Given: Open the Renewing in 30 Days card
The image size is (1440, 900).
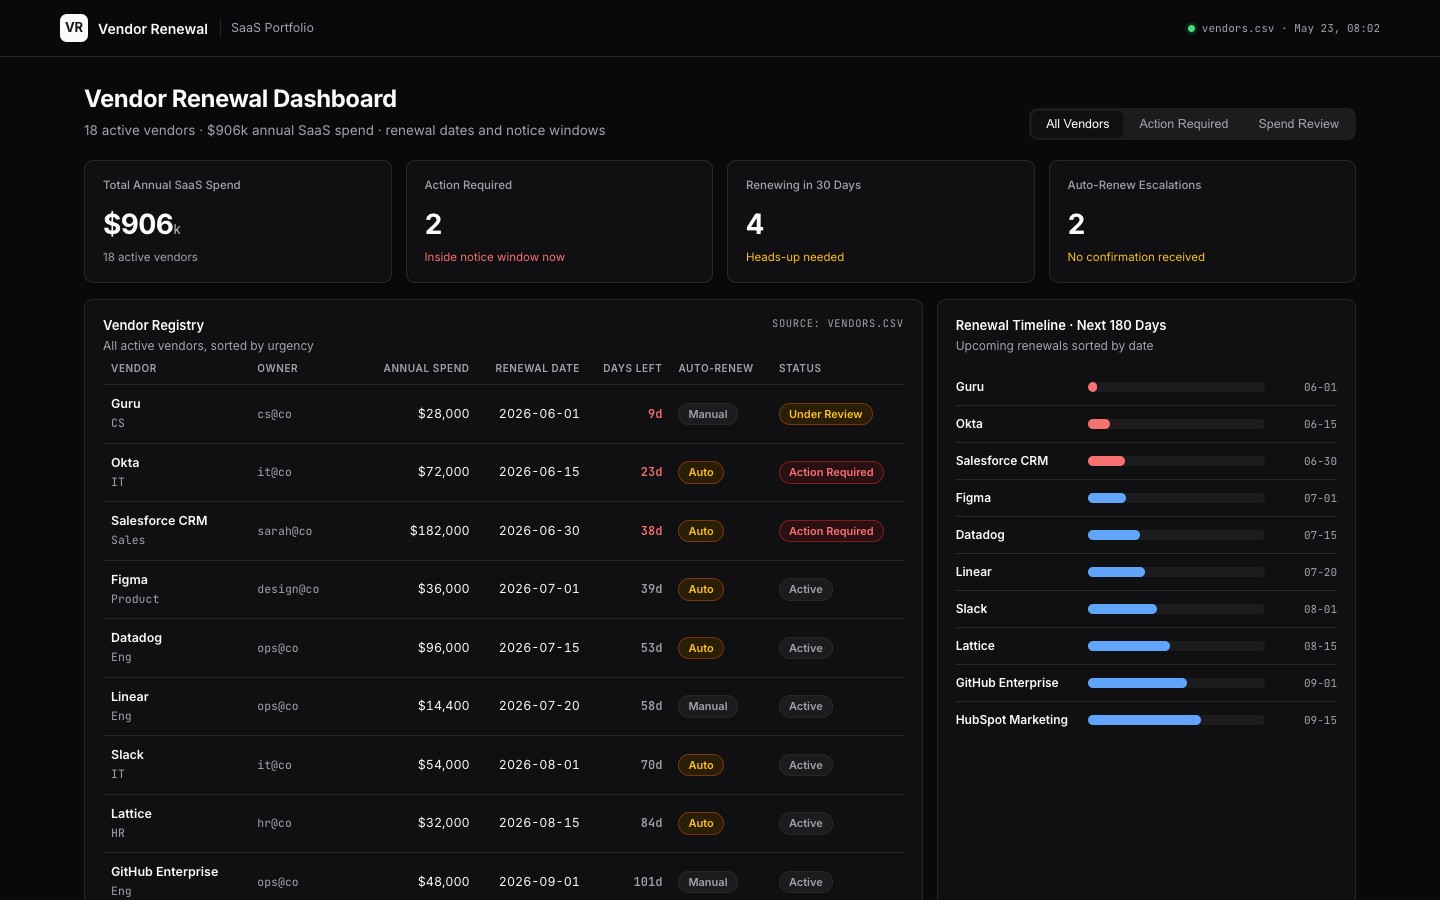Looking at the screenshot, I should point(881,221).
